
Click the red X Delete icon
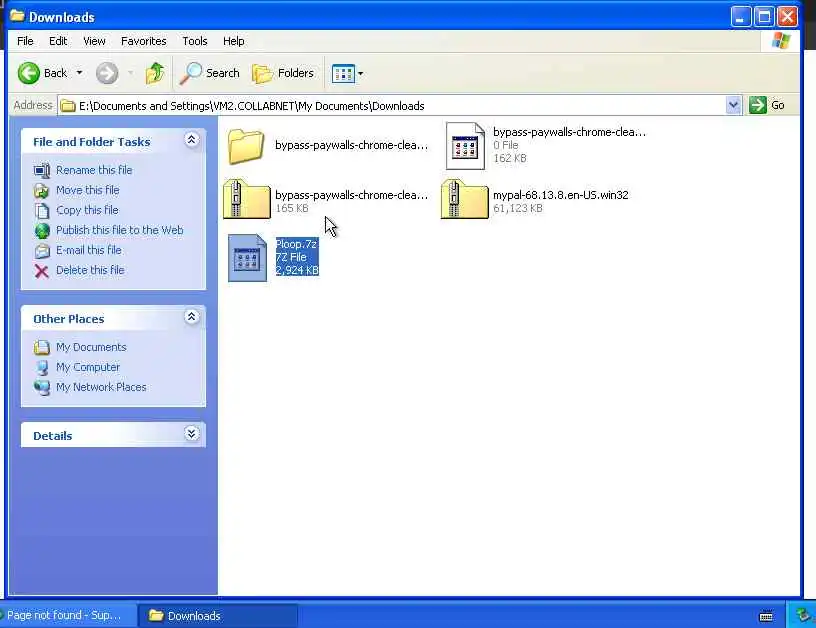pos(42,271)
